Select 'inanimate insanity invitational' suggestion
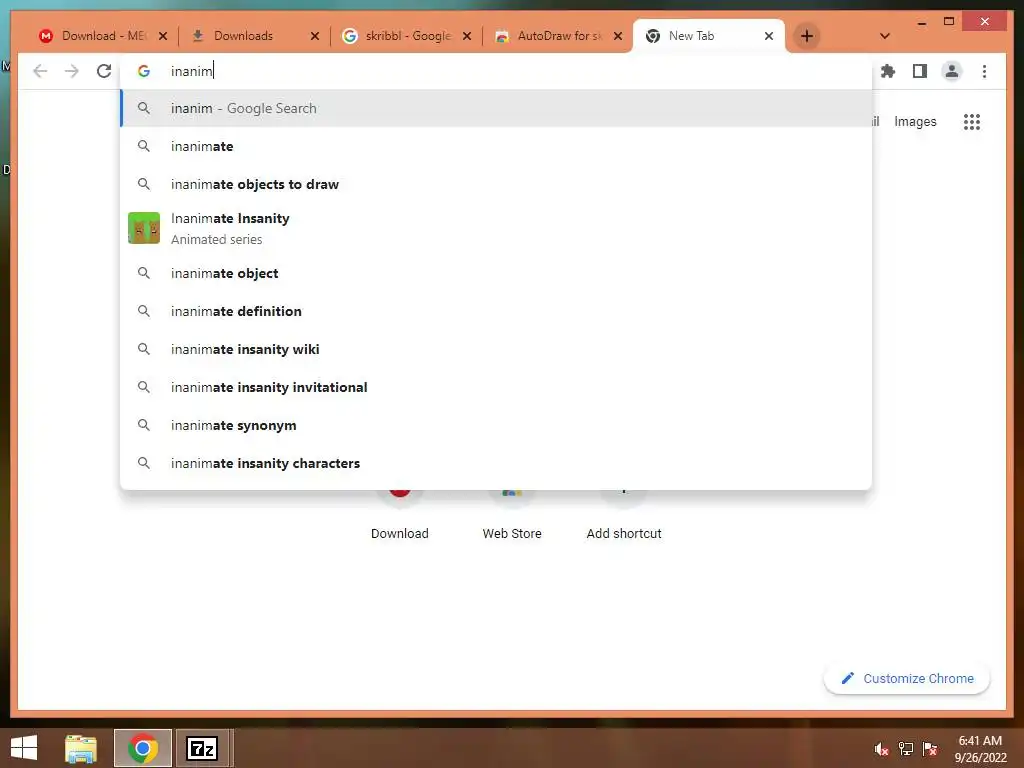Image resolution: width=1024 pixels, height=768 pixels. [496, 387]
